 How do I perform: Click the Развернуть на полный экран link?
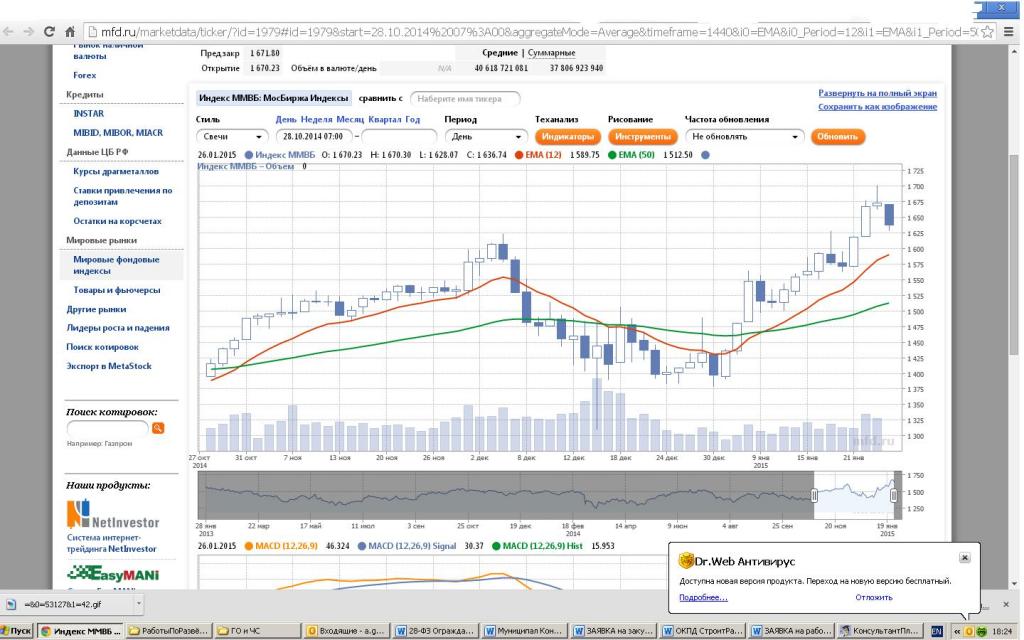877,93
